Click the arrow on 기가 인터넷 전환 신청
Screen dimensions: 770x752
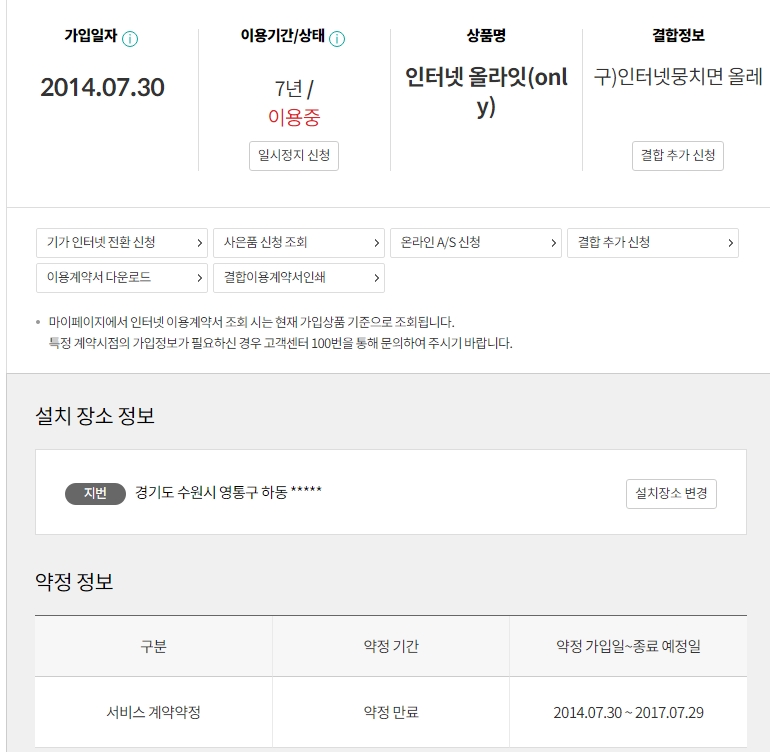(200, 243)
